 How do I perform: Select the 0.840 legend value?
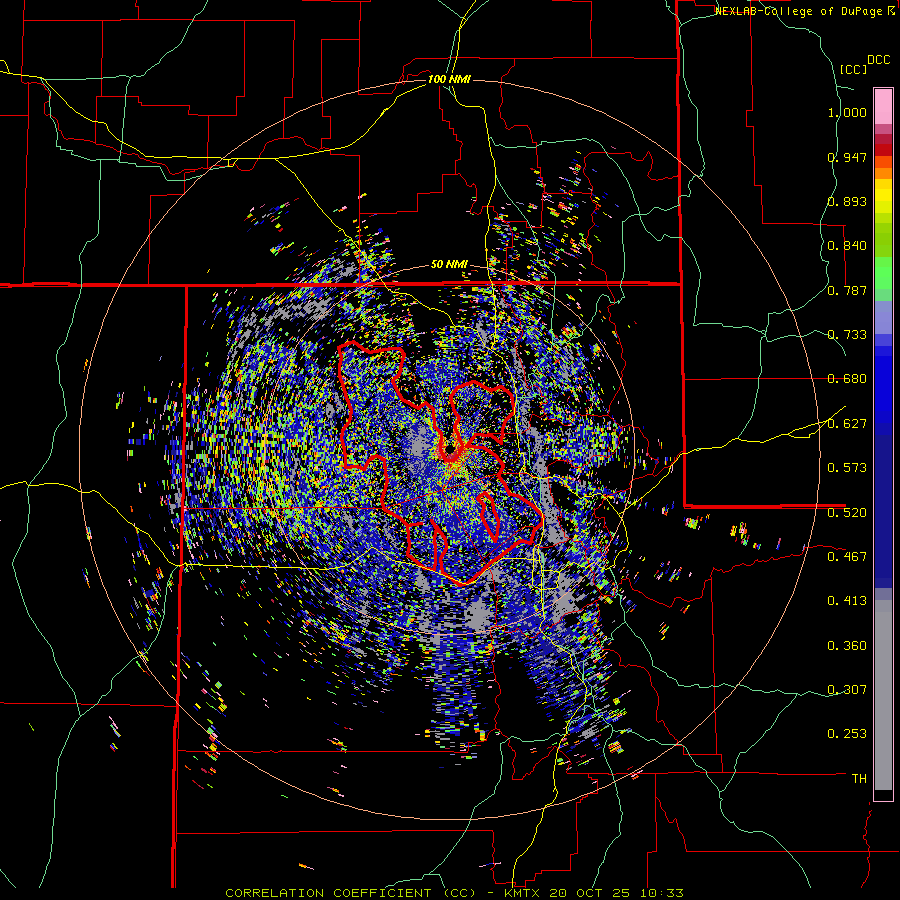coord(847,246)
